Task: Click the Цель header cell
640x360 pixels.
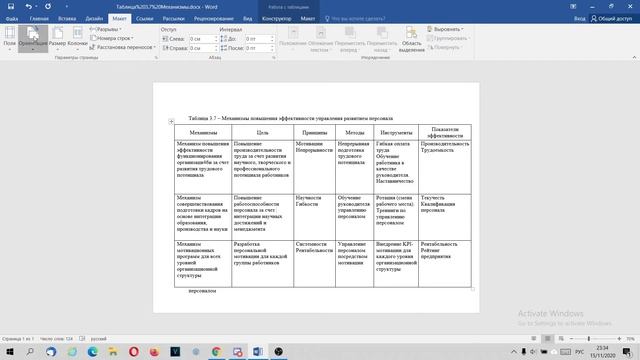Action: coord(262,133)
